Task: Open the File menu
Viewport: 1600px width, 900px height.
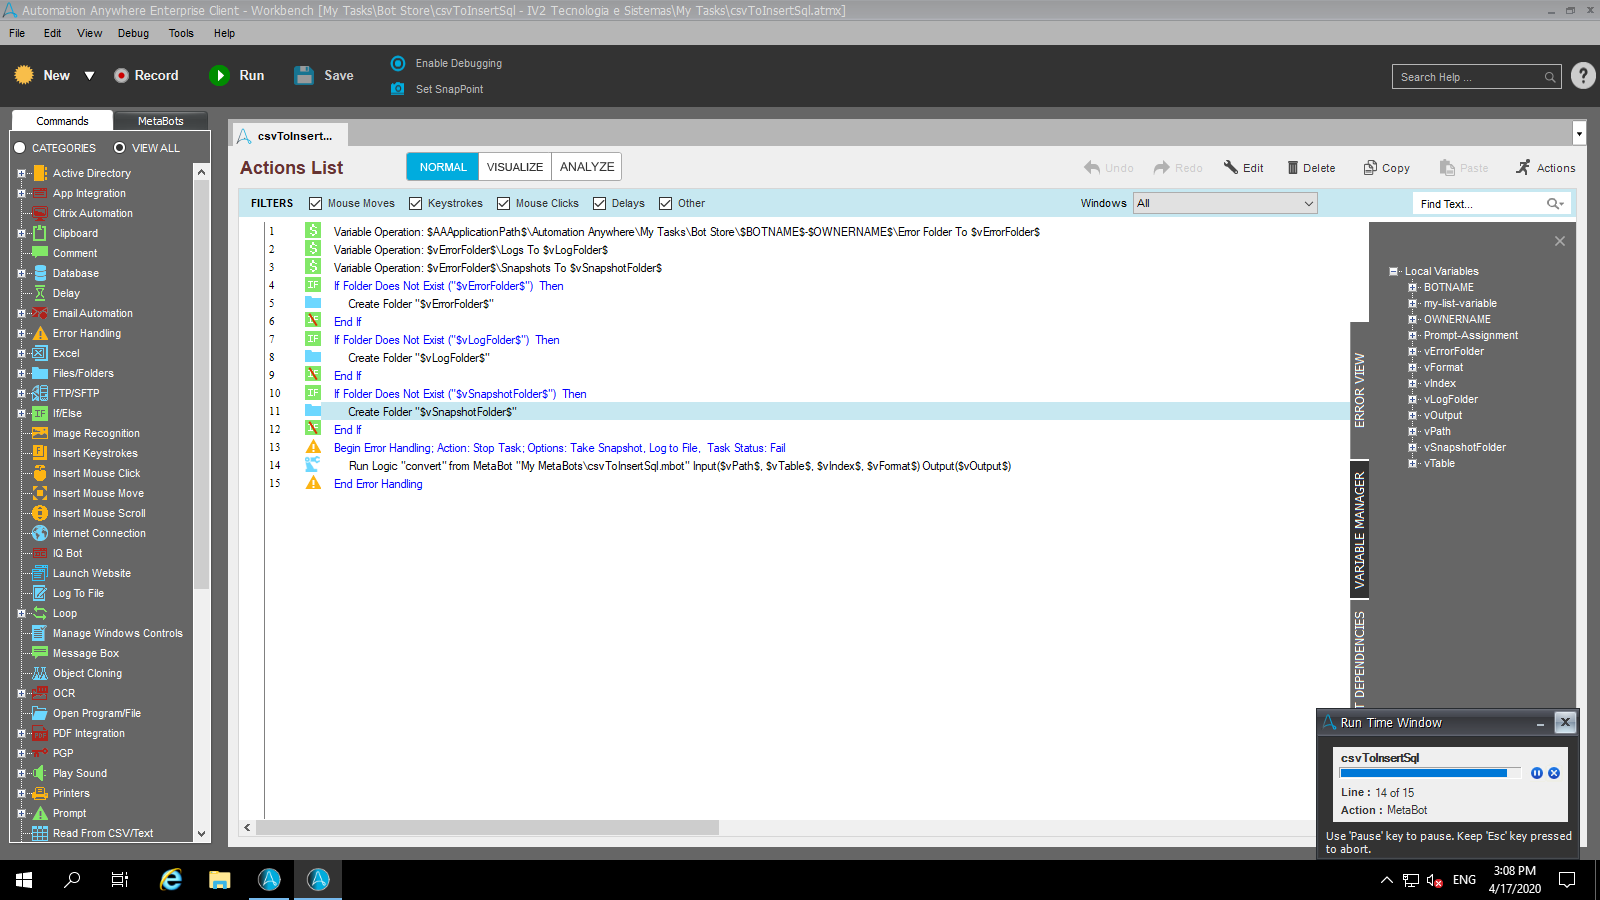Action: tap(17, 33)
